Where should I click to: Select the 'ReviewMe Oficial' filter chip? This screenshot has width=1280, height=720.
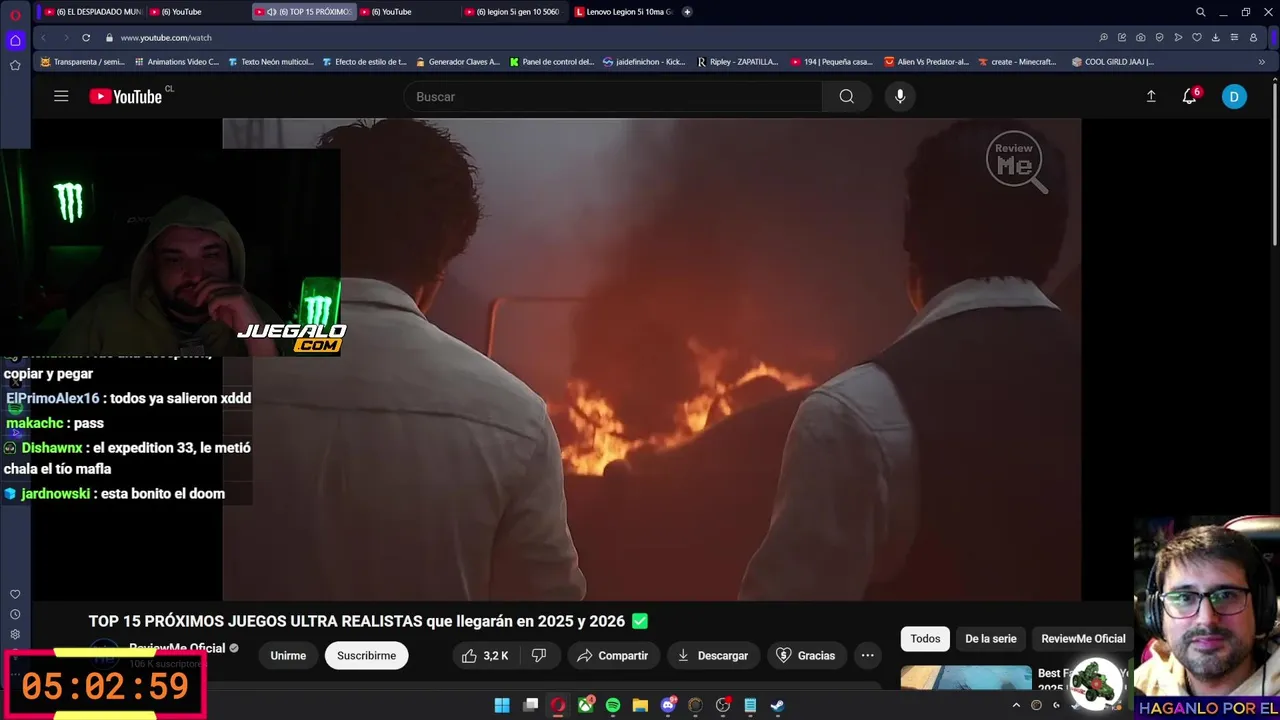pos(1083,638)
